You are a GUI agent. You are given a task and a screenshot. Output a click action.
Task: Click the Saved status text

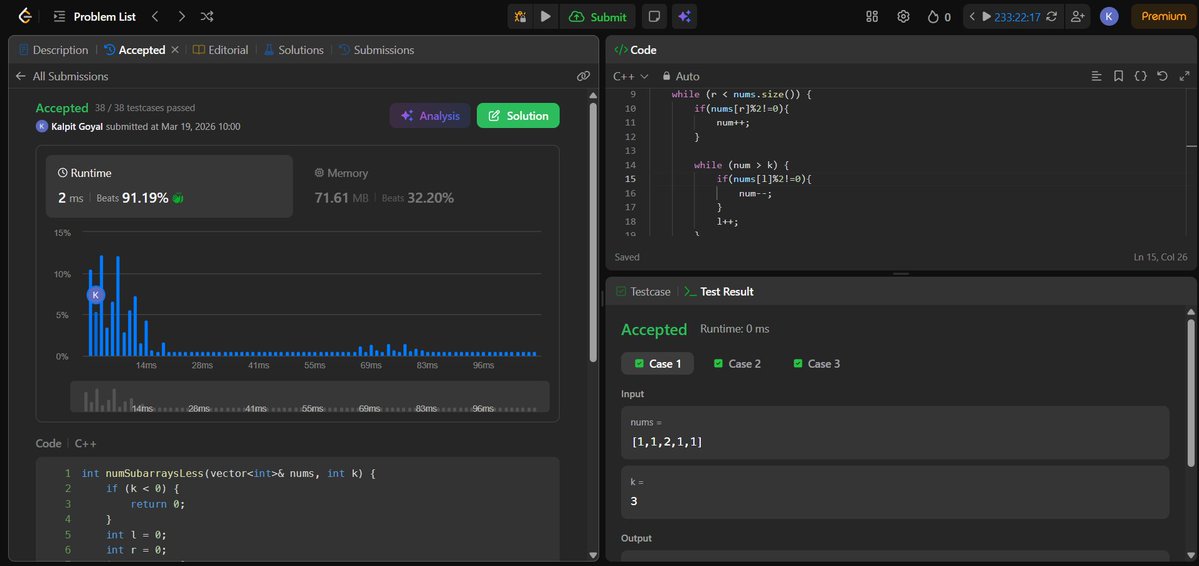click(627, 257)
